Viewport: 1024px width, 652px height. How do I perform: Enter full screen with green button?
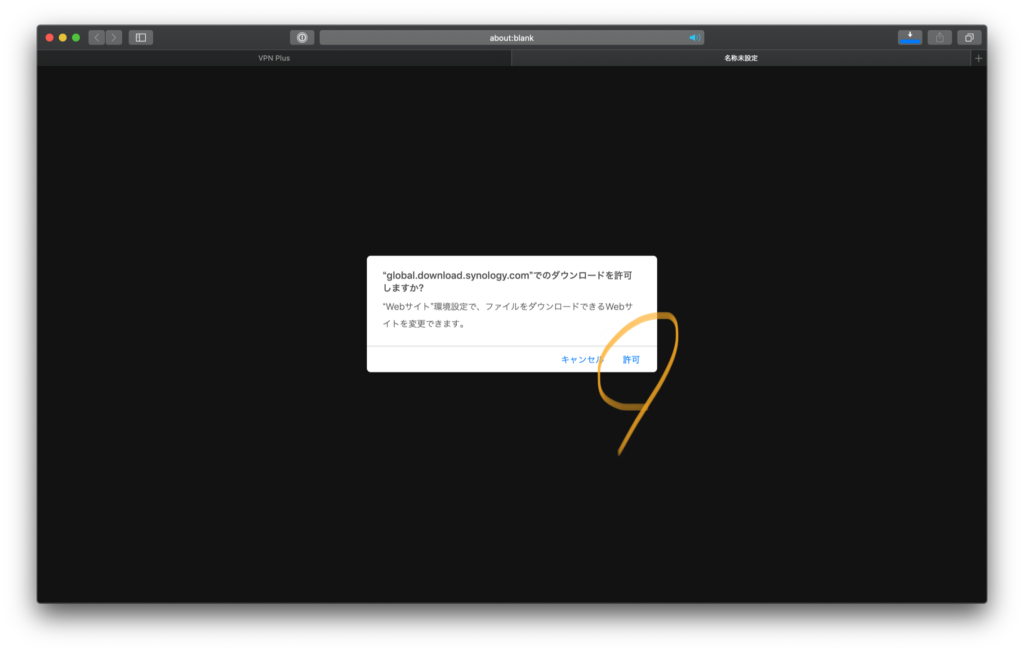76,37
